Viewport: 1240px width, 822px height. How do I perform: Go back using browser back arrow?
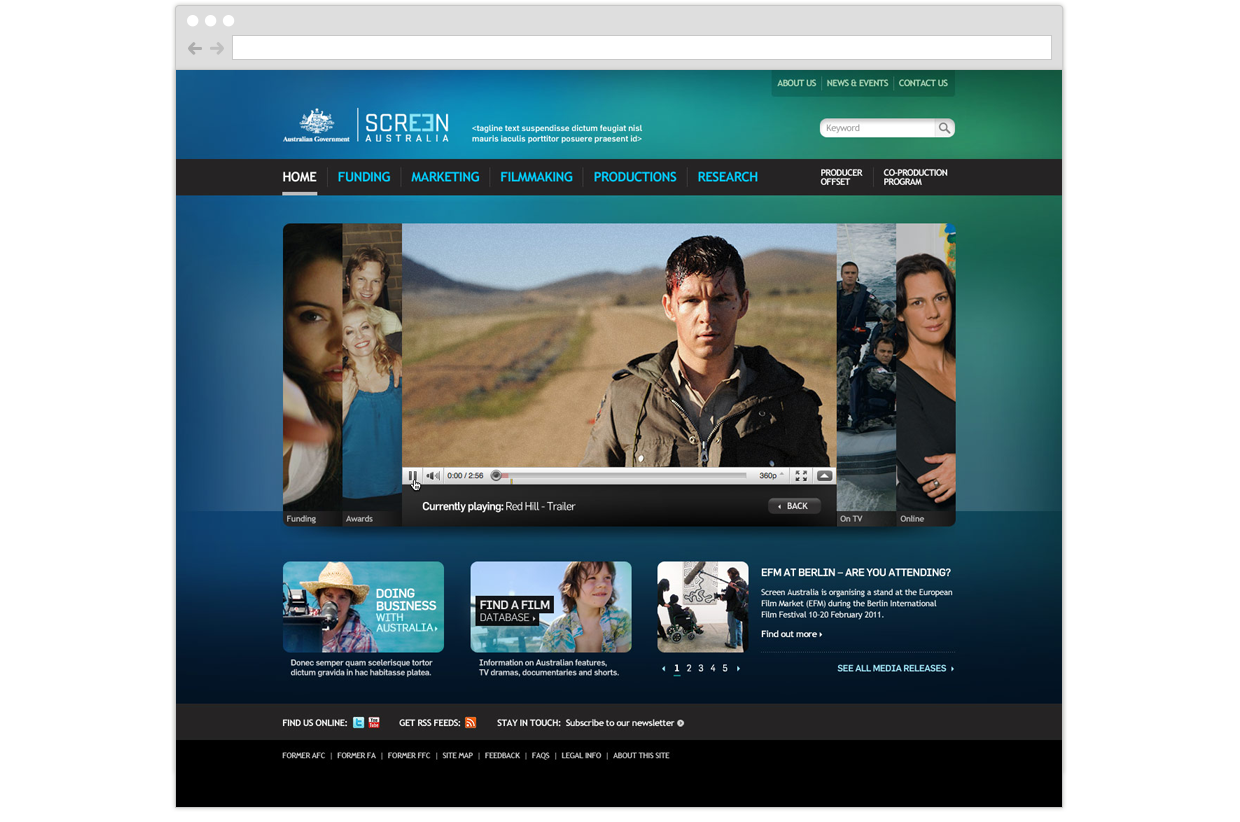point(195,48)
